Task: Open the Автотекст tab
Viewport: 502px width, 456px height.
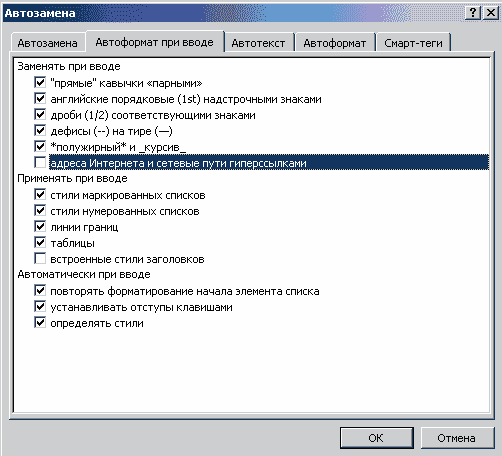Action: [x=258, y=43]
